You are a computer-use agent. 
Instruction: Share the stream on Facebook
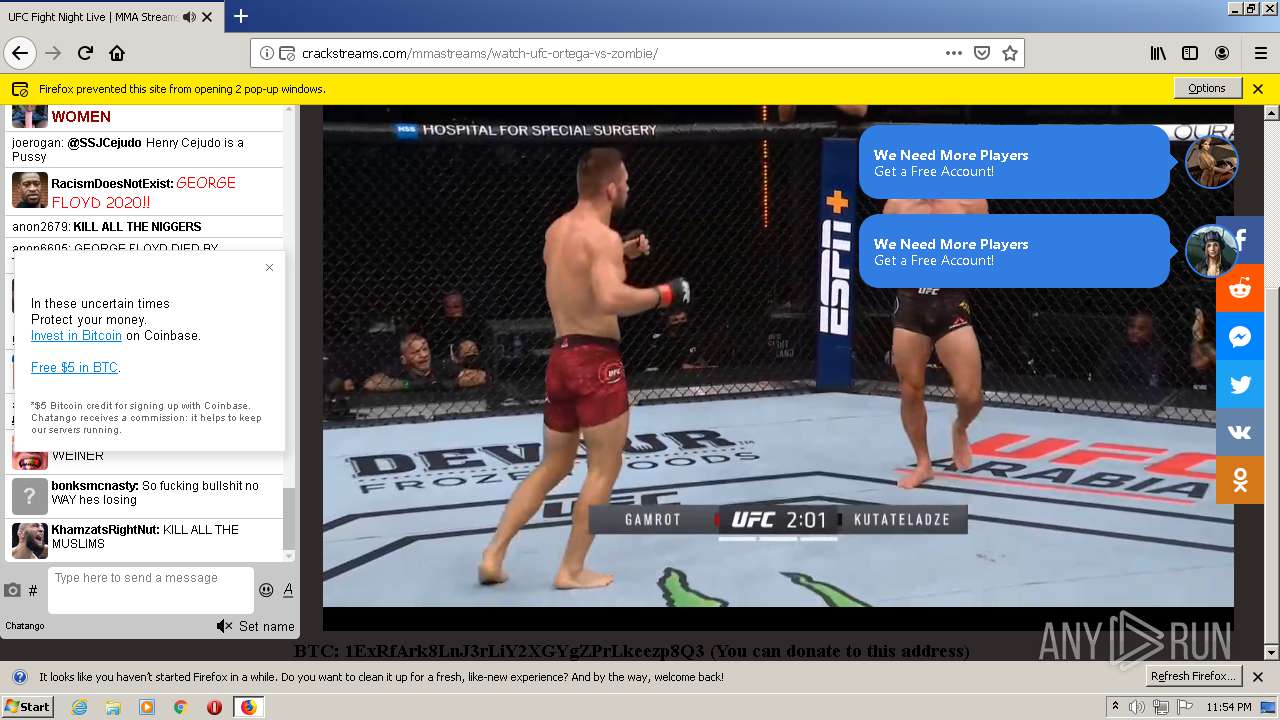pos(1240,240)
